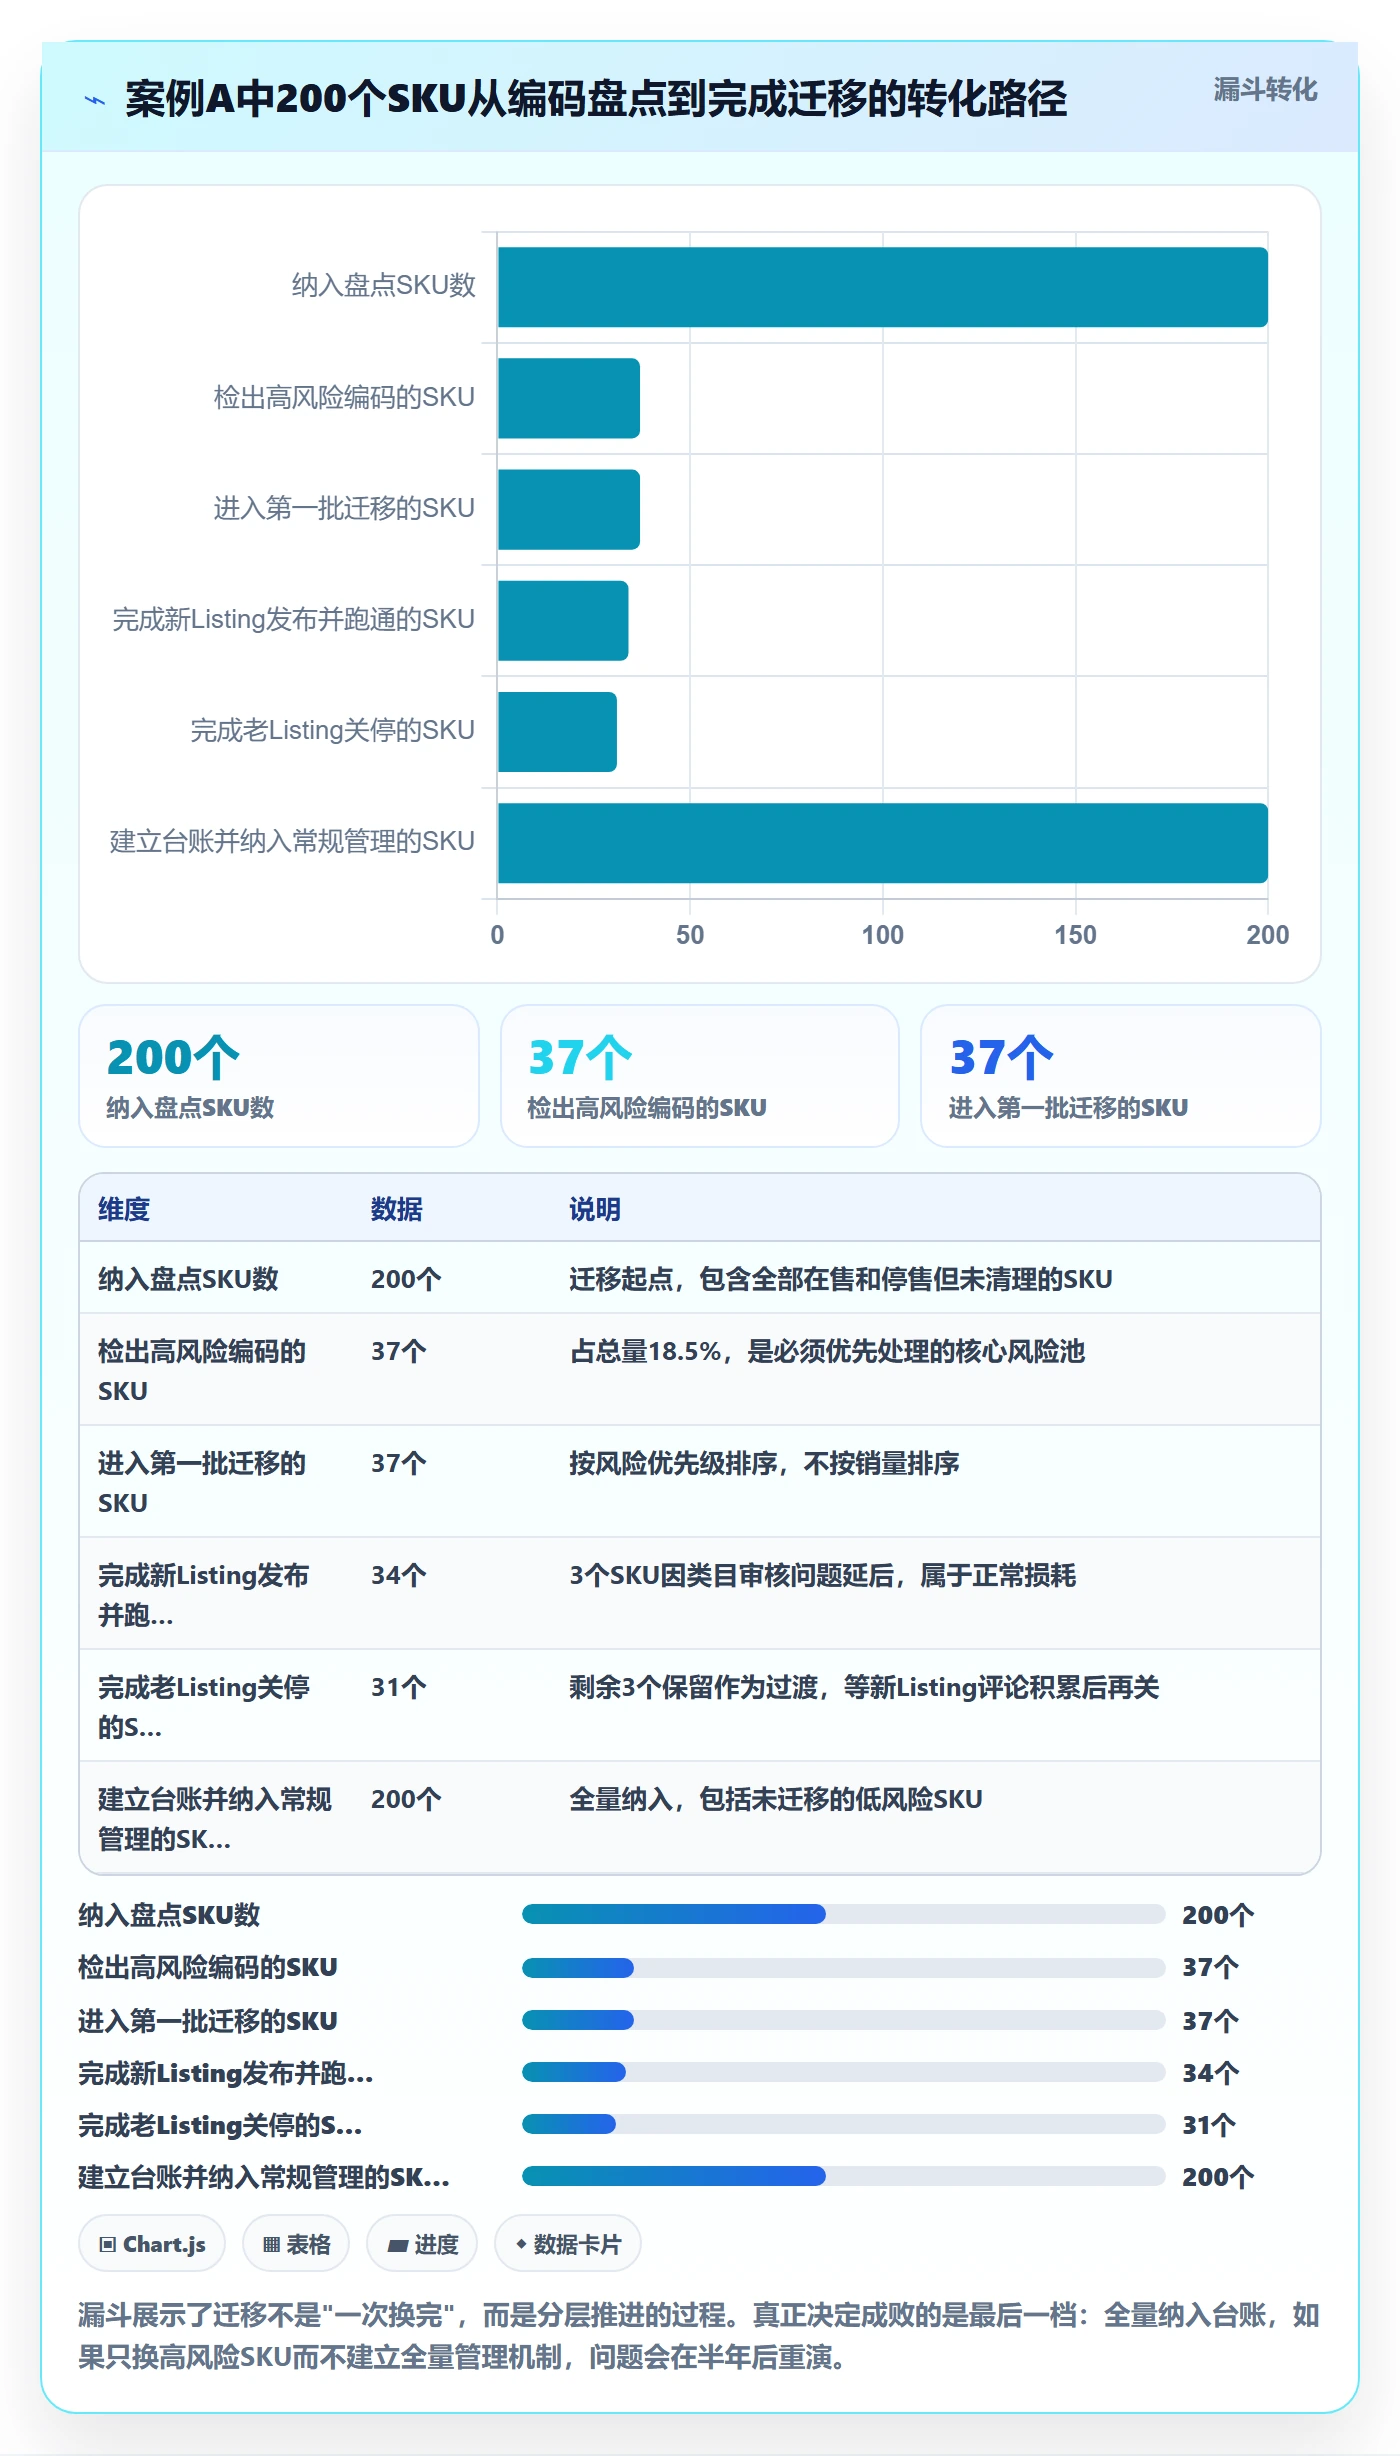This screenshot has height=2456, width=1400.
Task: Click the progress bar for 检出高风险编码的SKU
Action: (843, 1967)
